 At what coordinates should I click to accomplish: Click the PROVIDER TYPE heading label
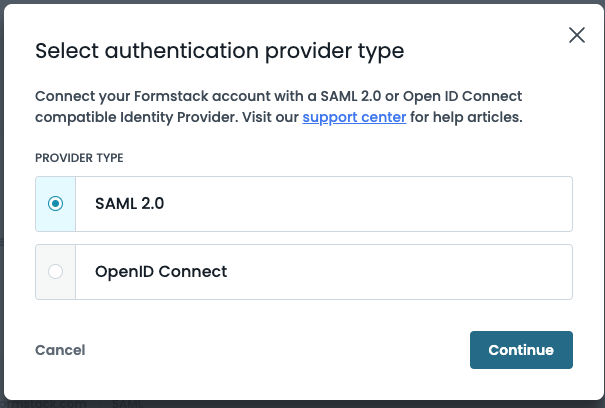point(79,158)
